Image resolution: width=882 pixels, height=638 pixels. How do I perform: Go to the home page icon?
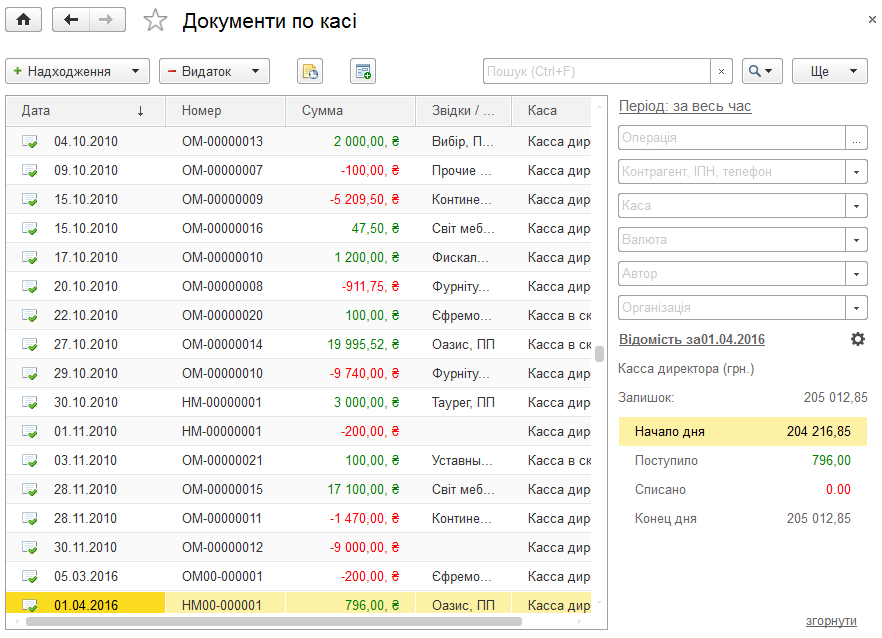point(24,20)
